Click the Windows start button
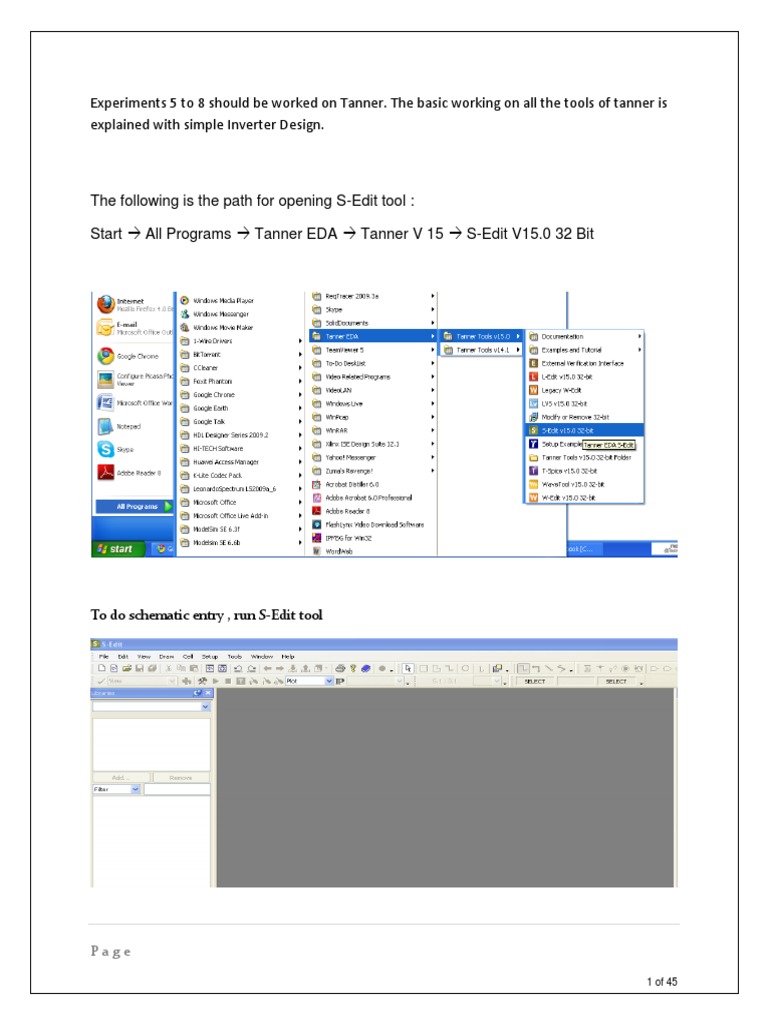This screenshot has height=1024, width=768. pos(118,549)
